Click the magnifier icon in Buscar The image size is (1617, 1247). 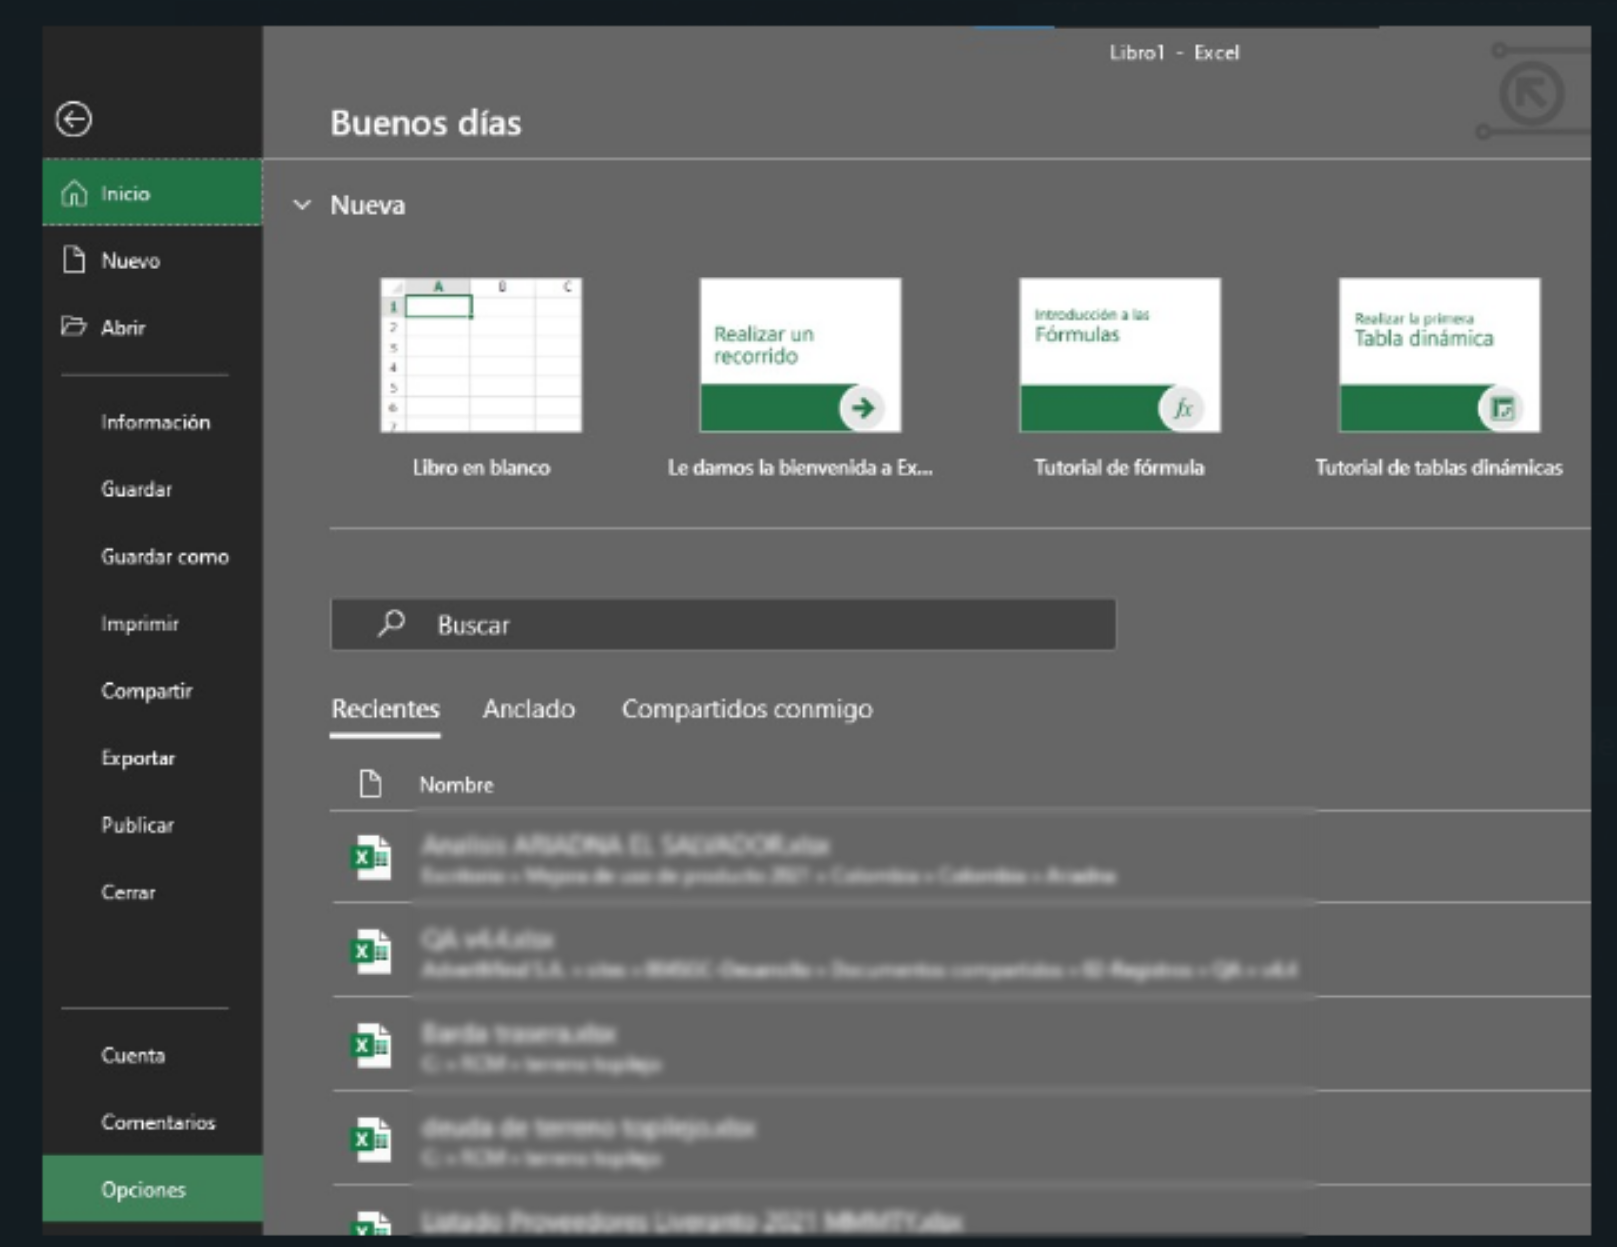click(x=391, y=624)
